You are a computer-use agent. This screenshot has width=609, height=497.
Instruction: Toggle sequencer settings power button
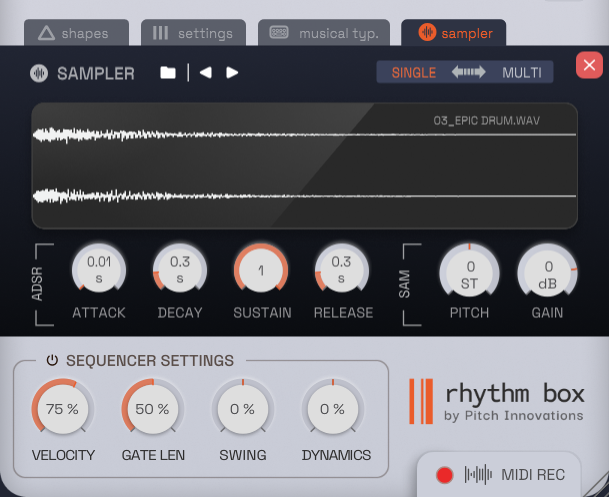point(52,361)
